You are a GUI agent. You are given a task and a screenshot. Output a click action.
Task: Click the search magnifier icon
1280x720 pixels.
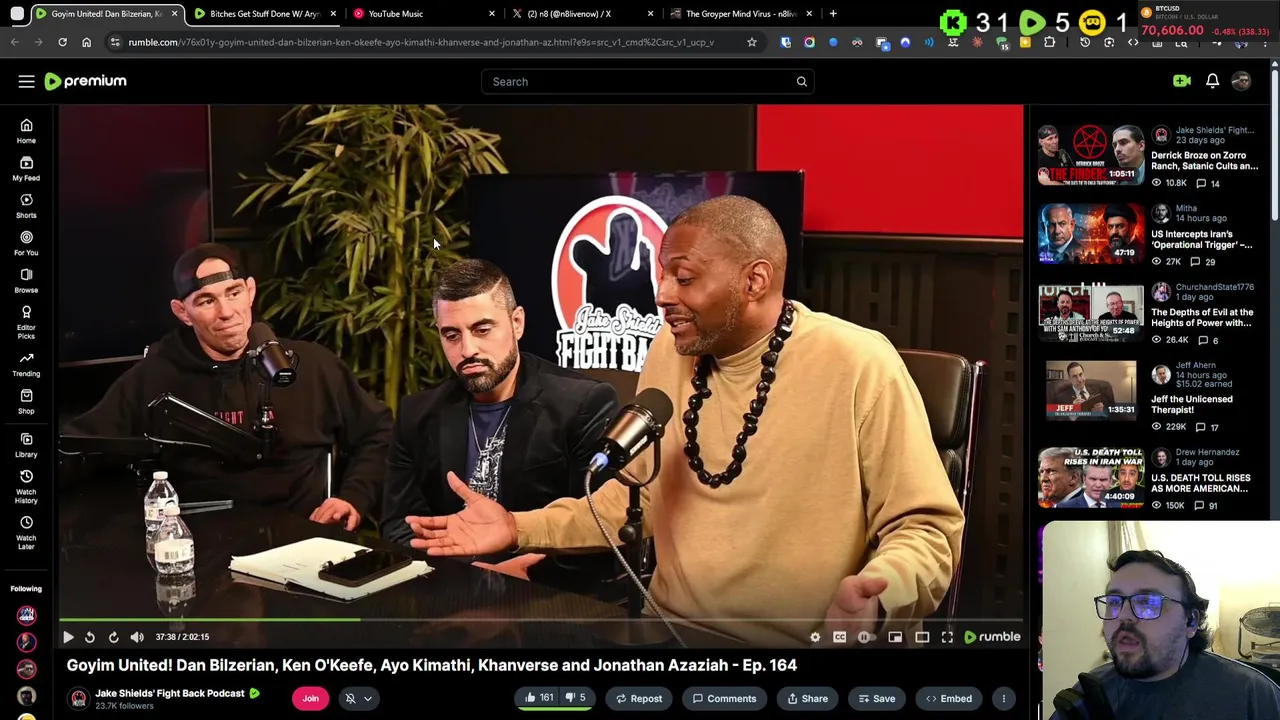point(801,81)
